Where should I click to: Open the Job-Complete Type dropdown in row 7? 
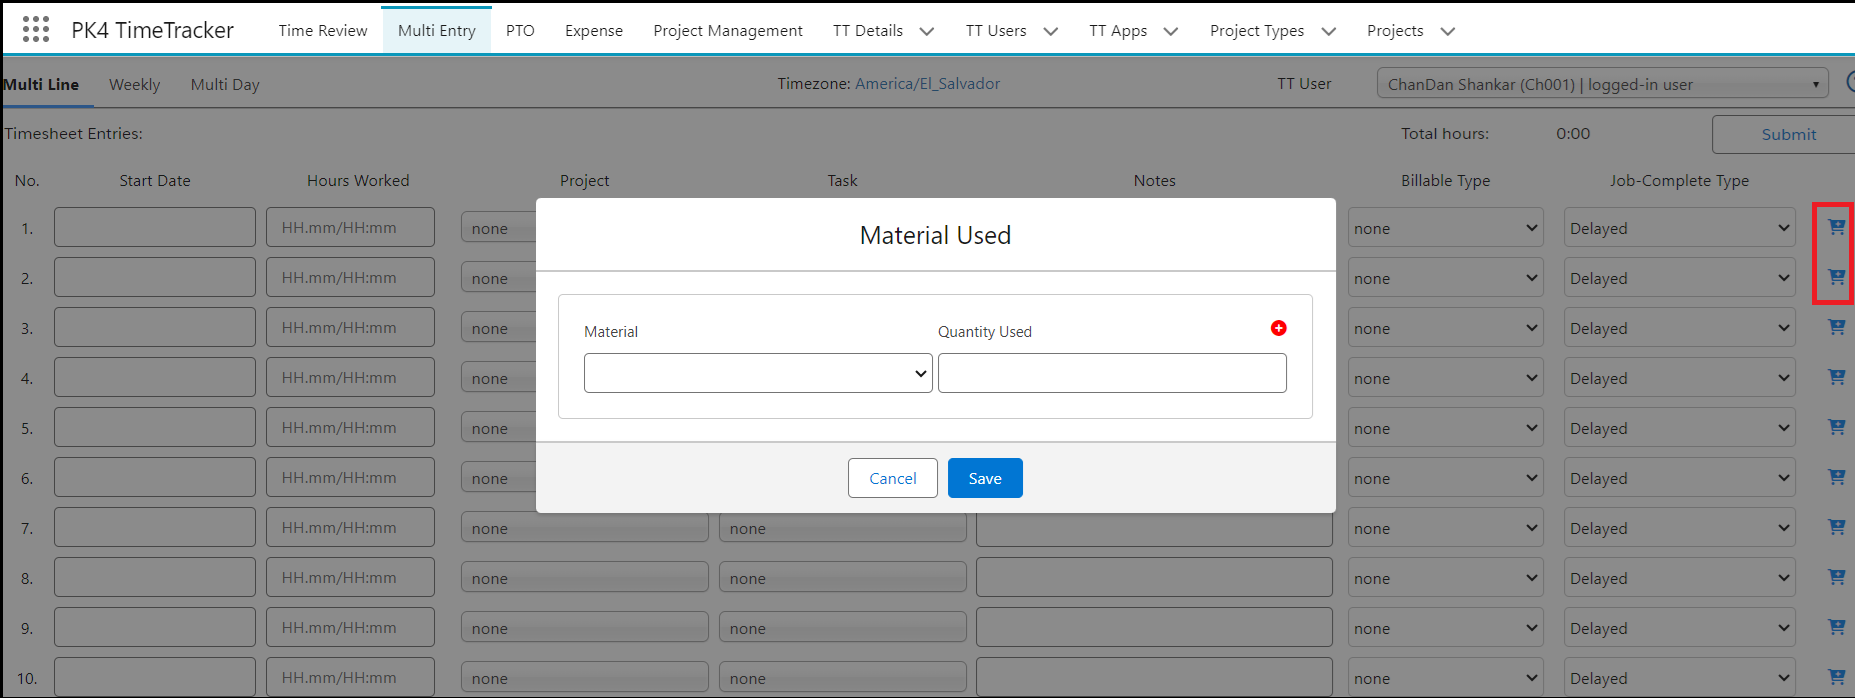[1679, 528]
